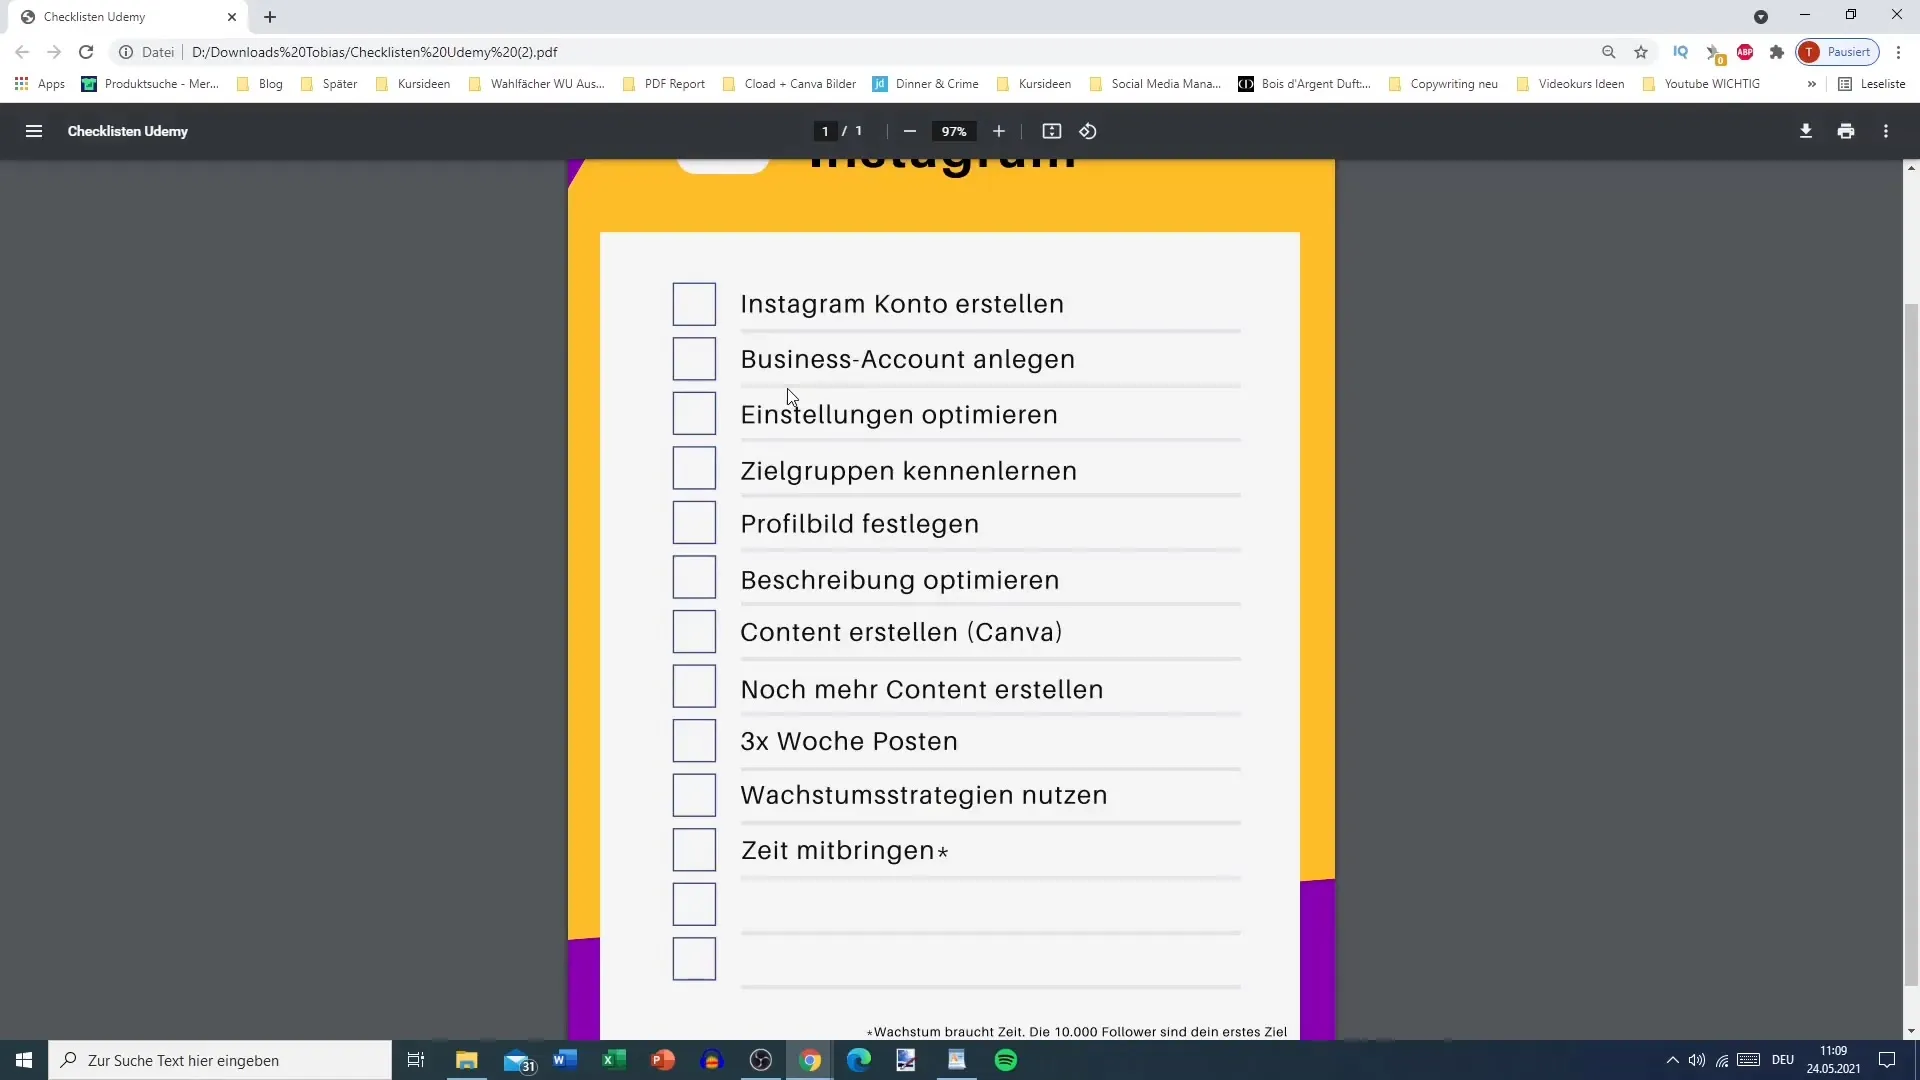This screenshot has height=1080, width=1920.
Task: Go back to the previous page
Action: tap(22, 52)
